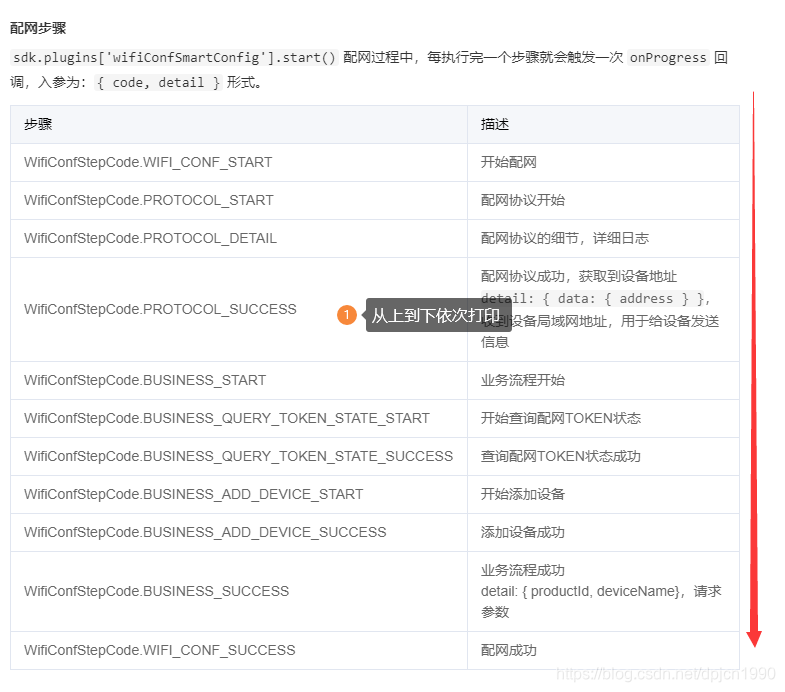Click the detail: { data: { address } } code

tap(592, 299)
